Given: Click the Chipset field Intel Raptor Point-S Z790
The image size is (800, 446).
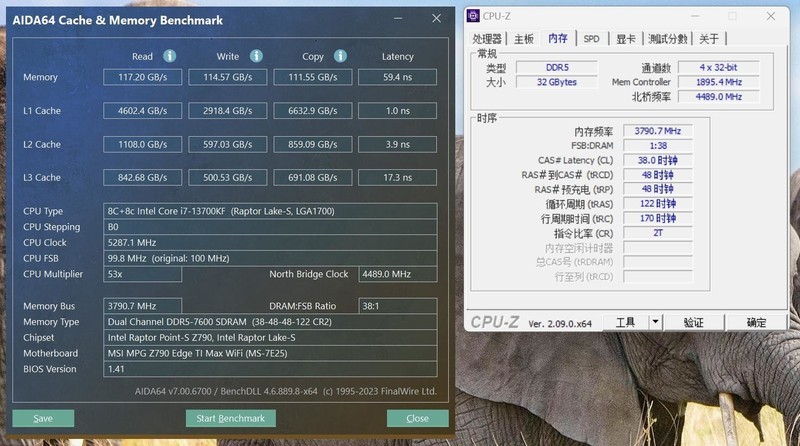Looking at the screenshot, I should [x=270, y=337].
